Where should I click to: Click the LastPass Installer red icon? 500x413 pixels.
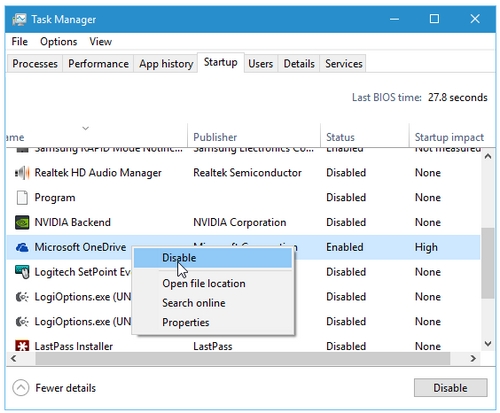[x=22, y=346]
